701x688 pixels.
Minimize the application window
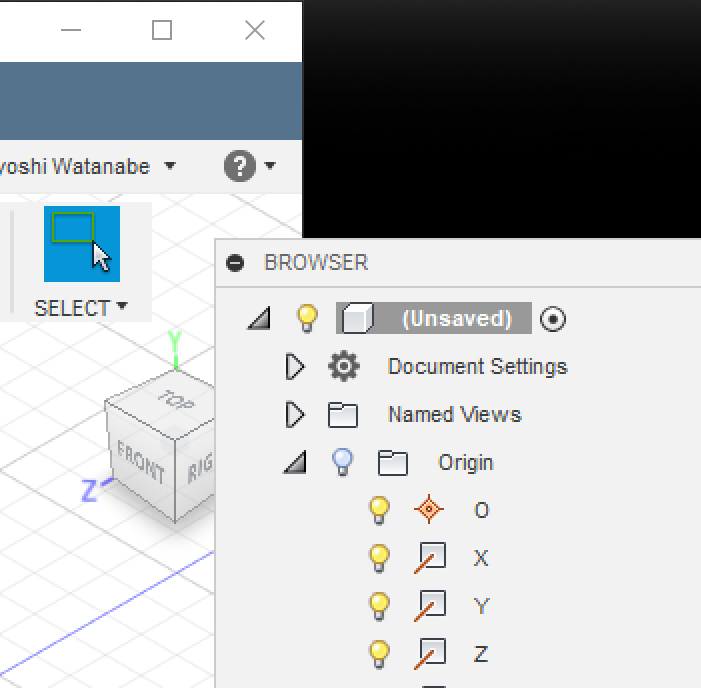[71, 30]
